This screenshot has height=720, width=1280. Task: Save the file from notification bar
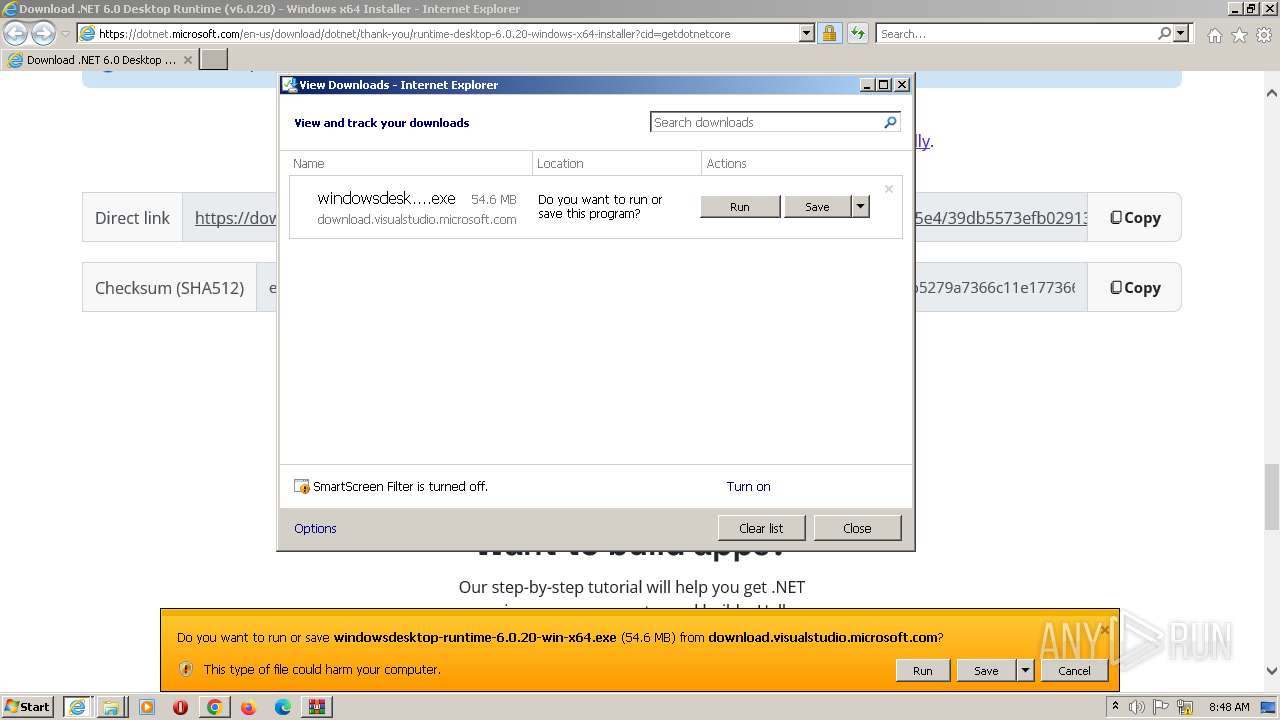tap(986, 671)
